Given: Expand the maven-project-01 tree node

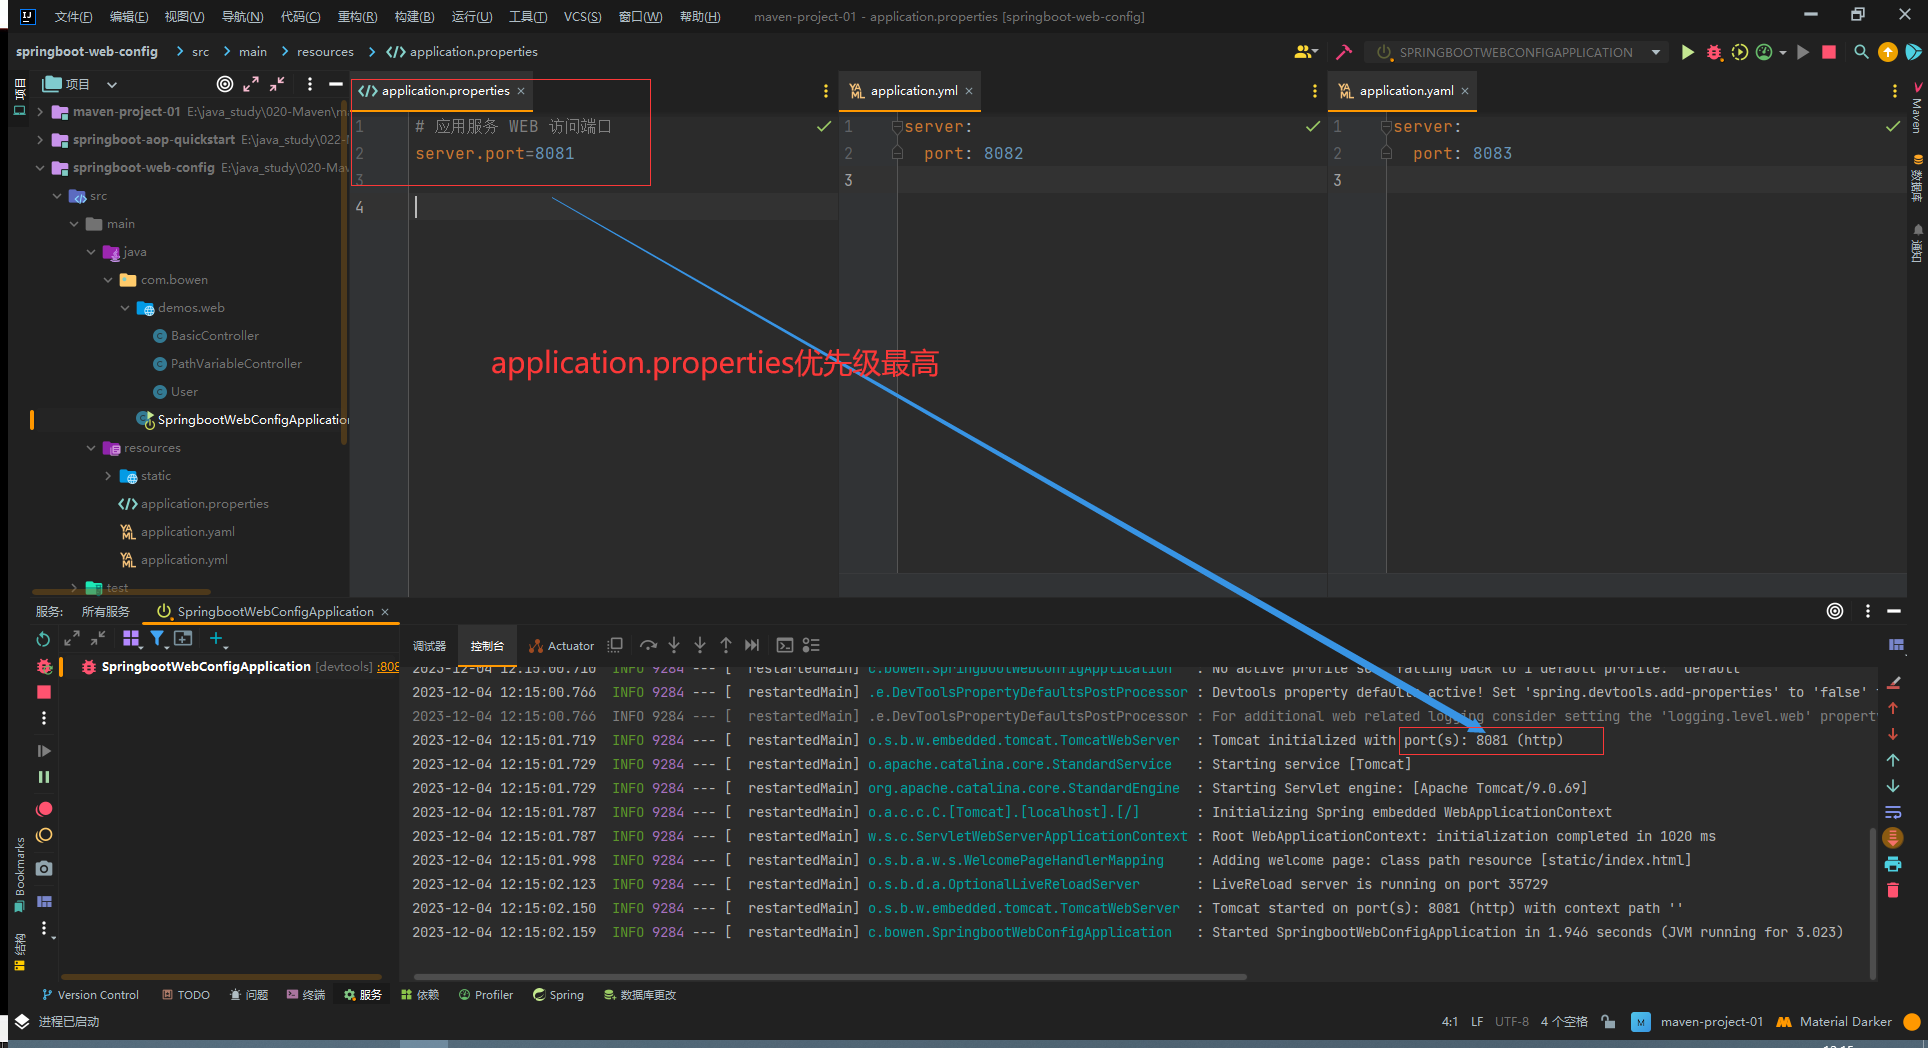Looking at the screenshot, I should point(39,112).
